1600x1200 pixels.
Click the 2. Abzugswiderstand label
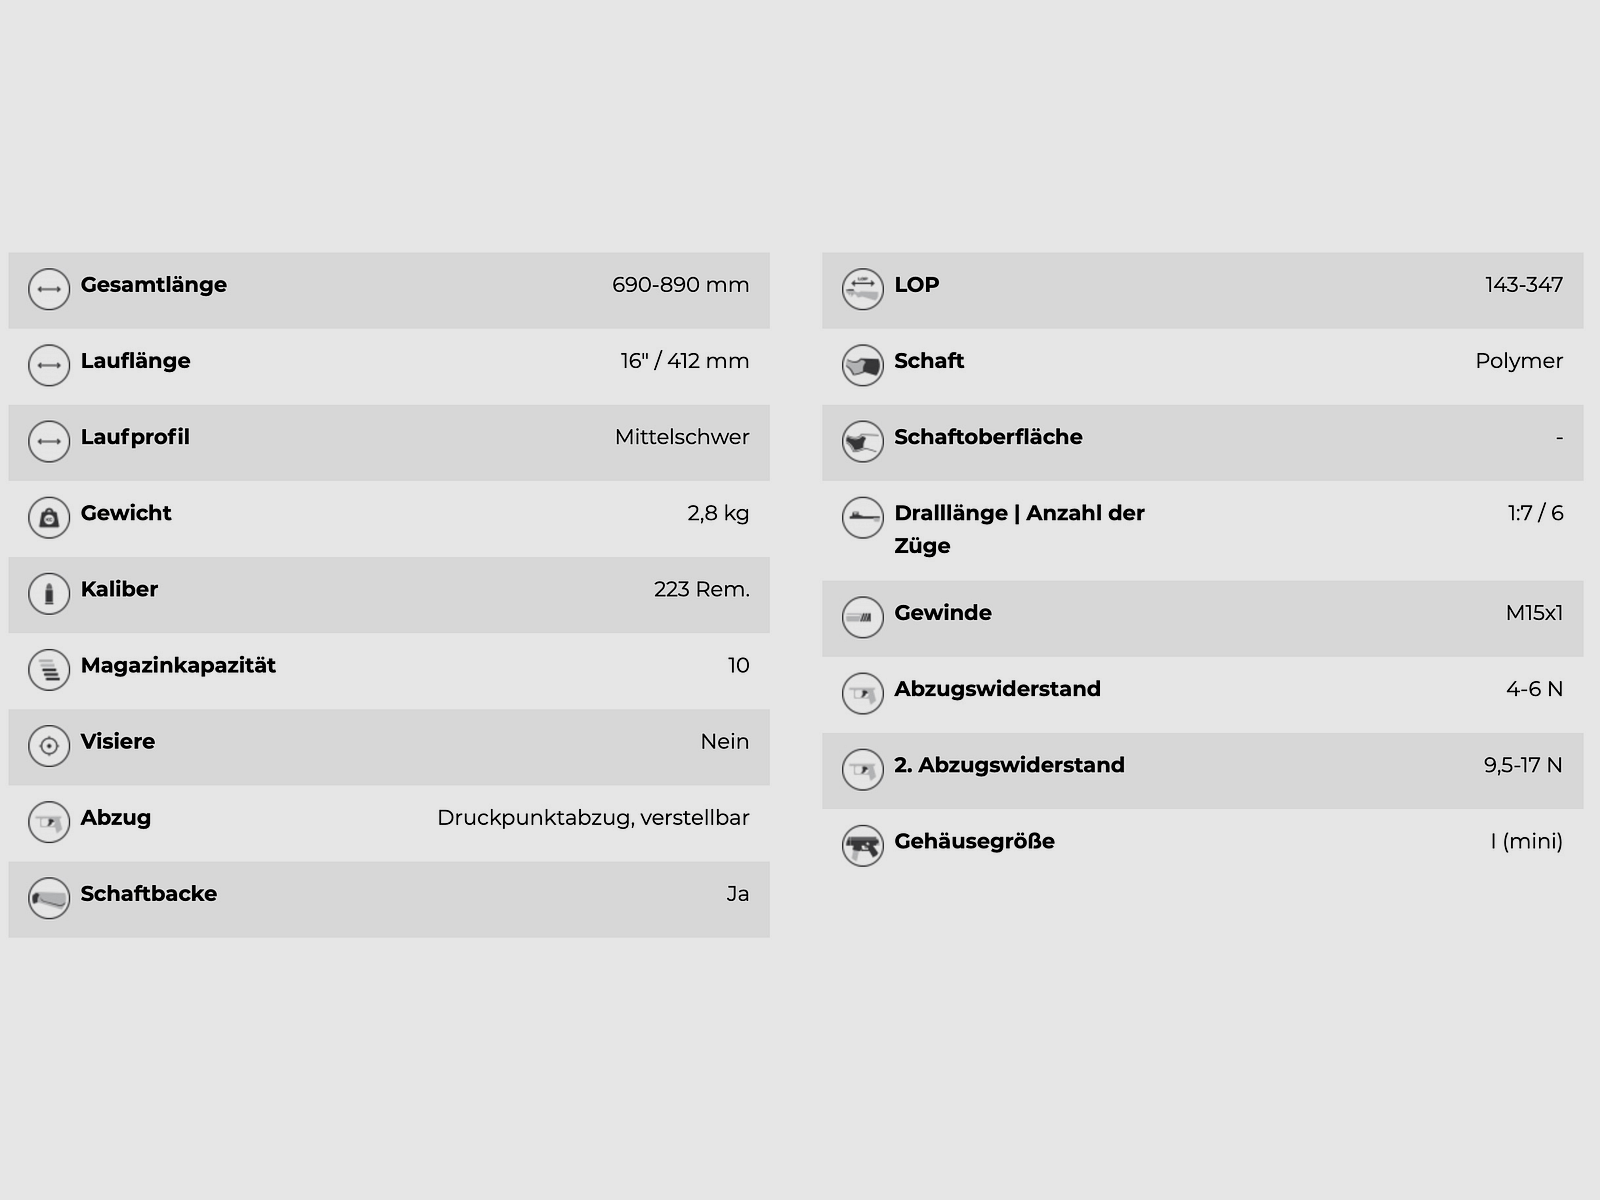click(x=1009, y=765)
